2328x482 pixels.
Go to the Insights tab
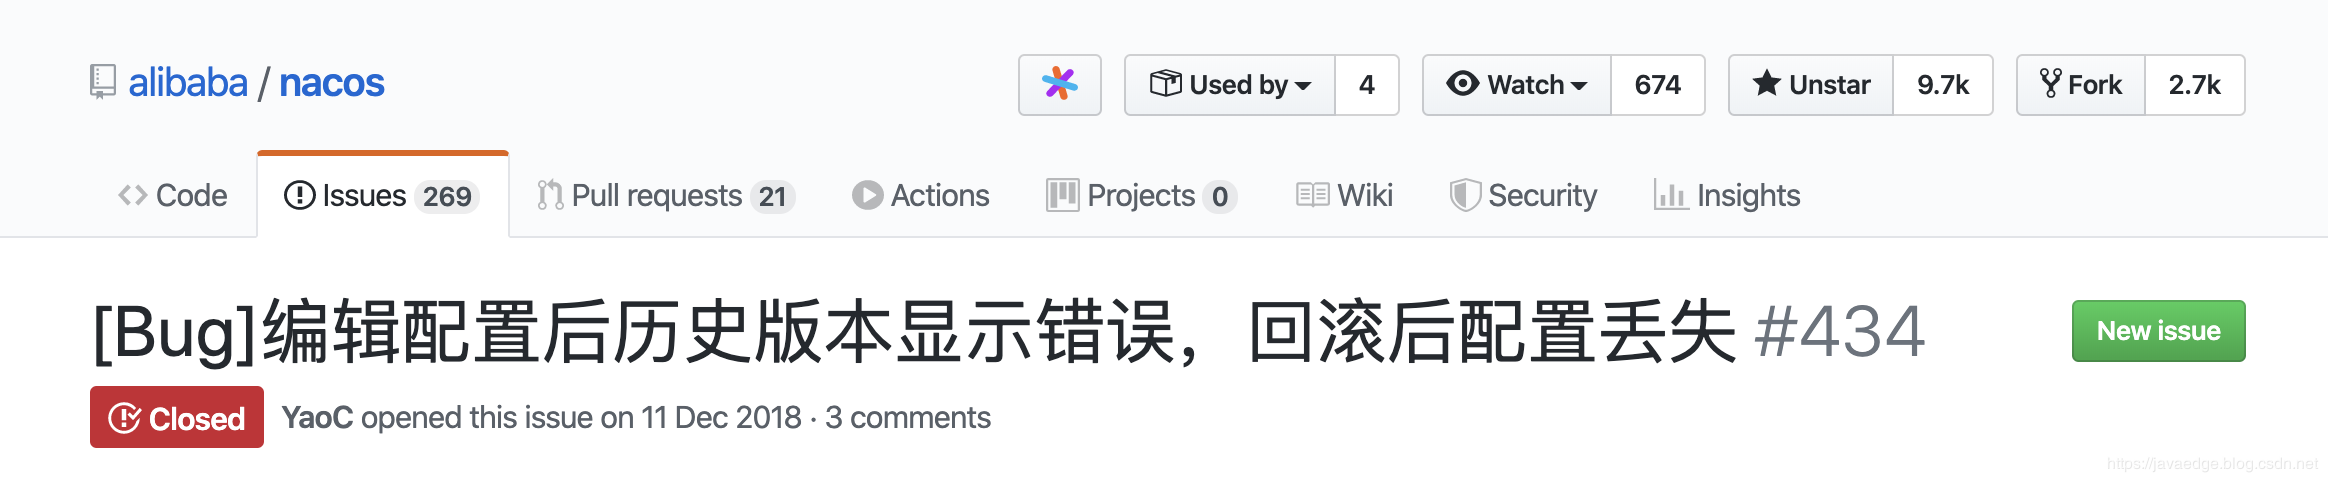(1727, 195)
